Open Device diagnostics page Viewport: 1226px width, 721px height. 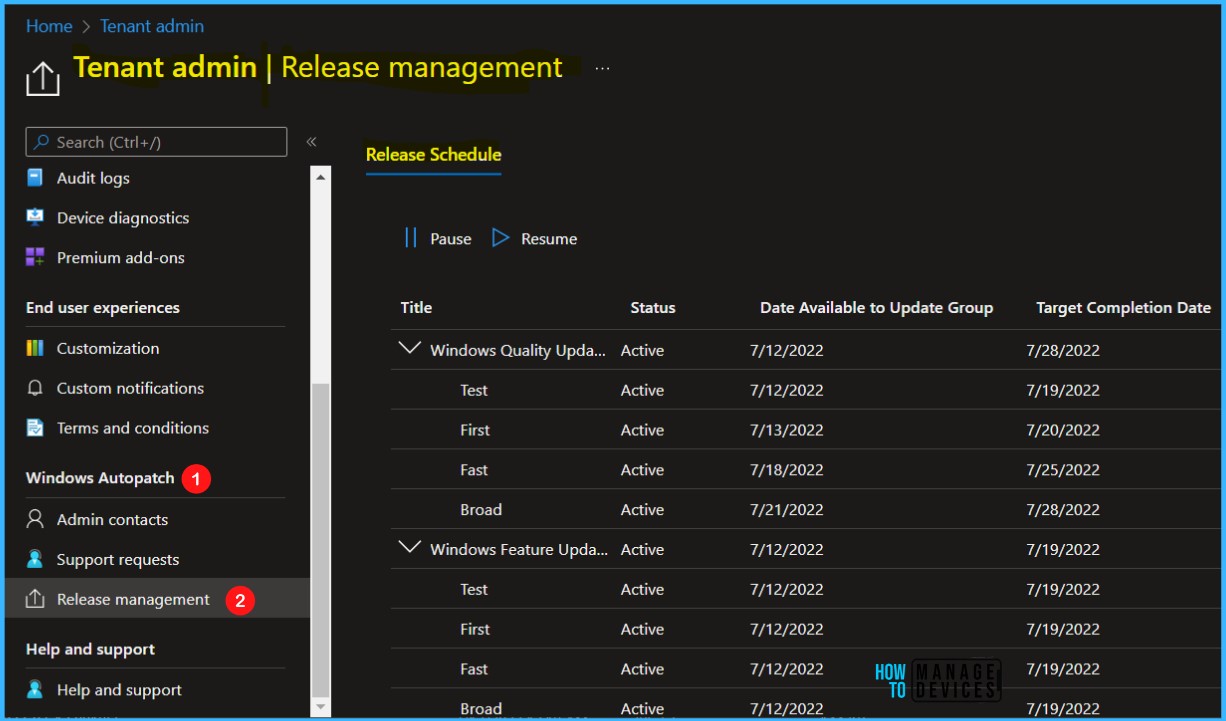(123, 218)
